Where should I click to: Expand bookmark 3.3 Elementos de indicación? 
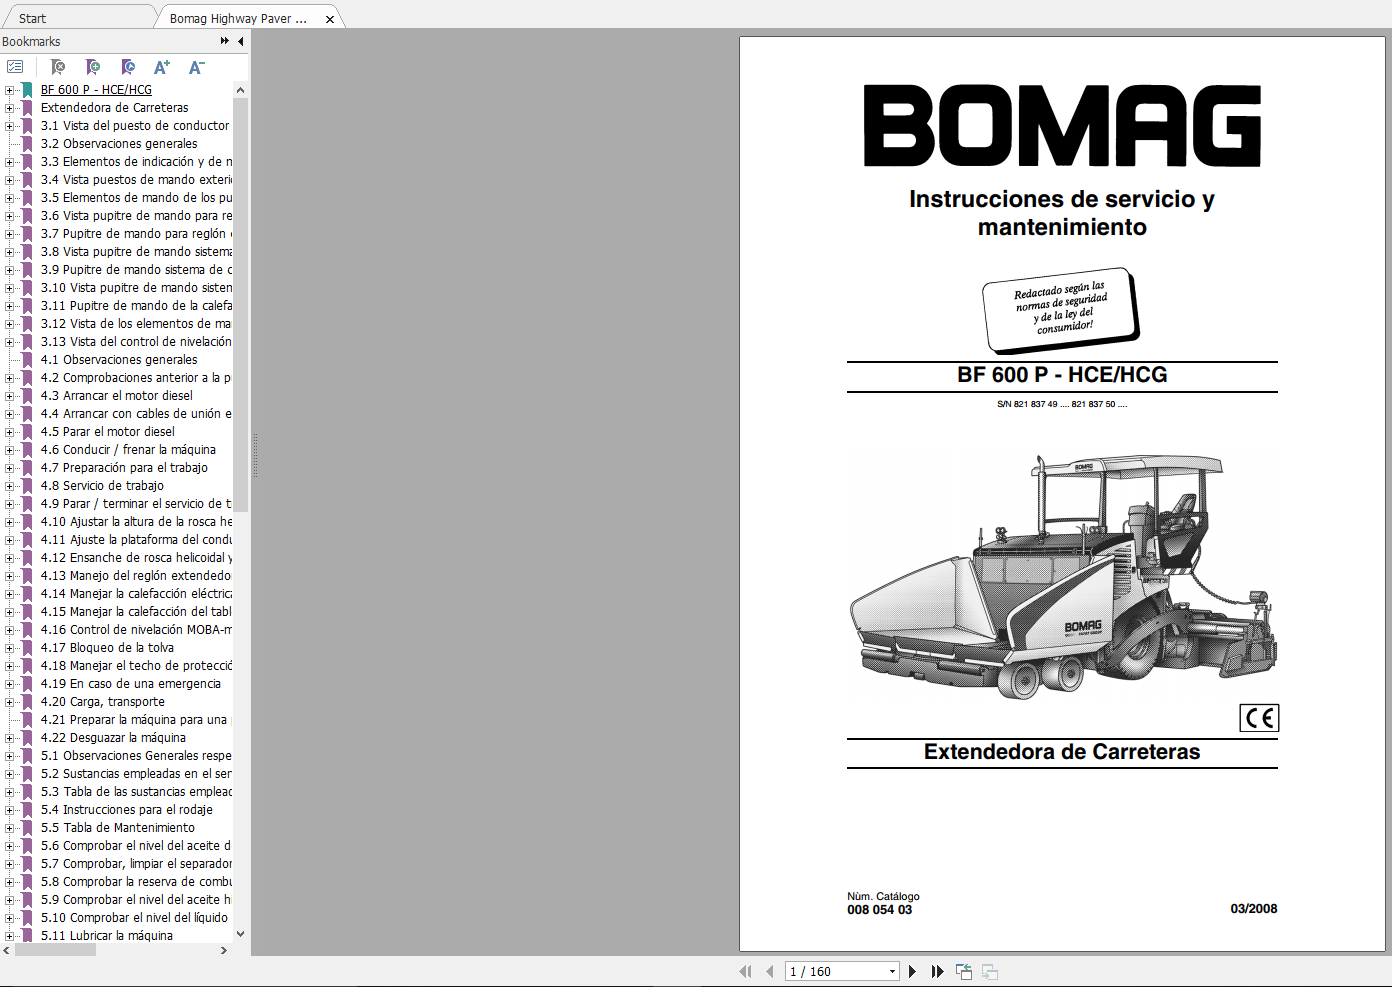coord(9,162)
